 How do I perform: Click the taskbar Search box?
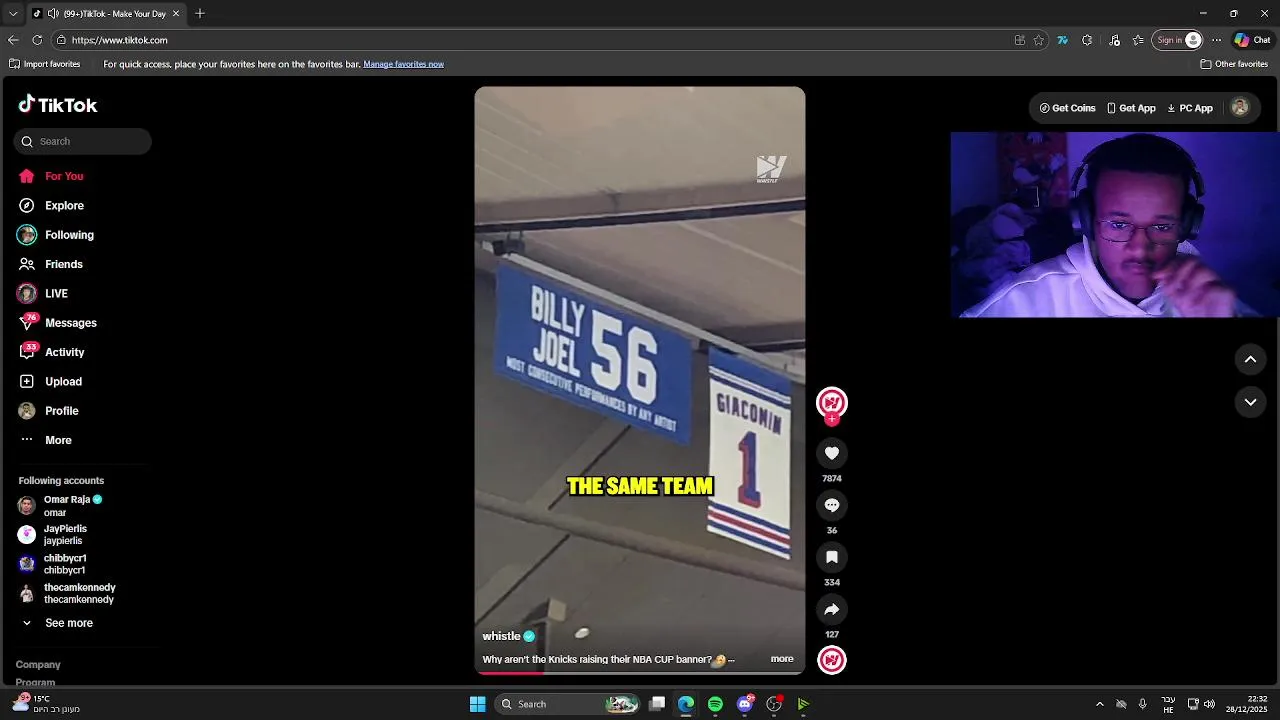coord(567,704)
